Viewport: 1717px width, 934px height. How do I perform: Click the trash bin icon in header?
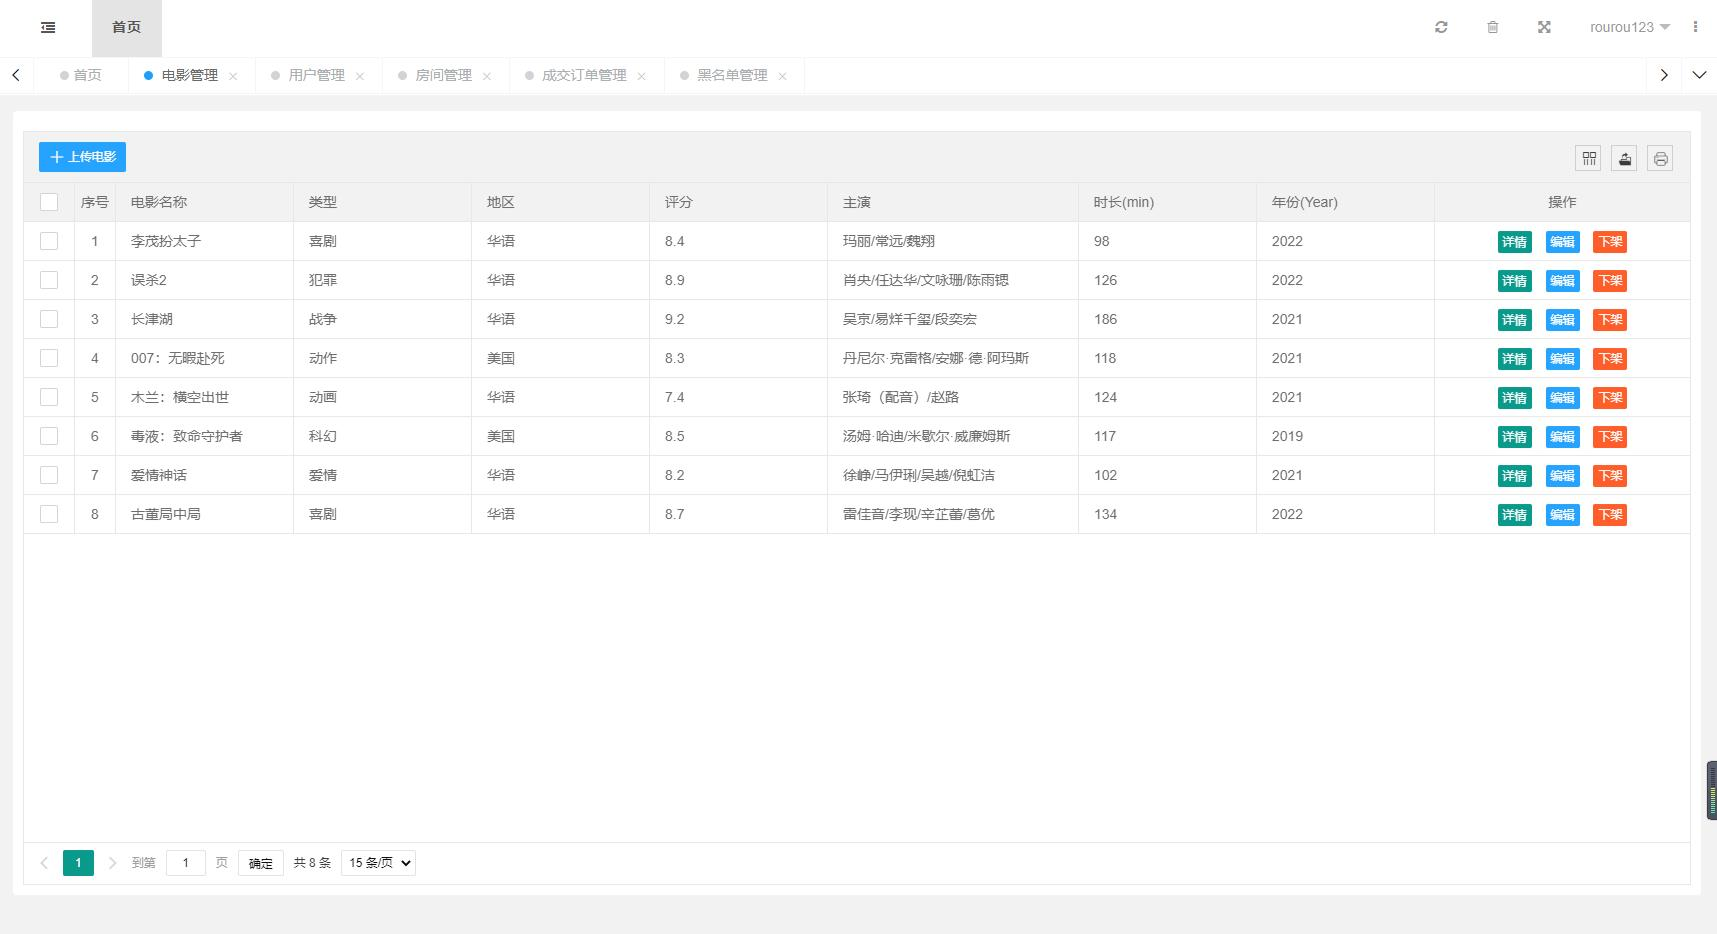[1492, 27]
